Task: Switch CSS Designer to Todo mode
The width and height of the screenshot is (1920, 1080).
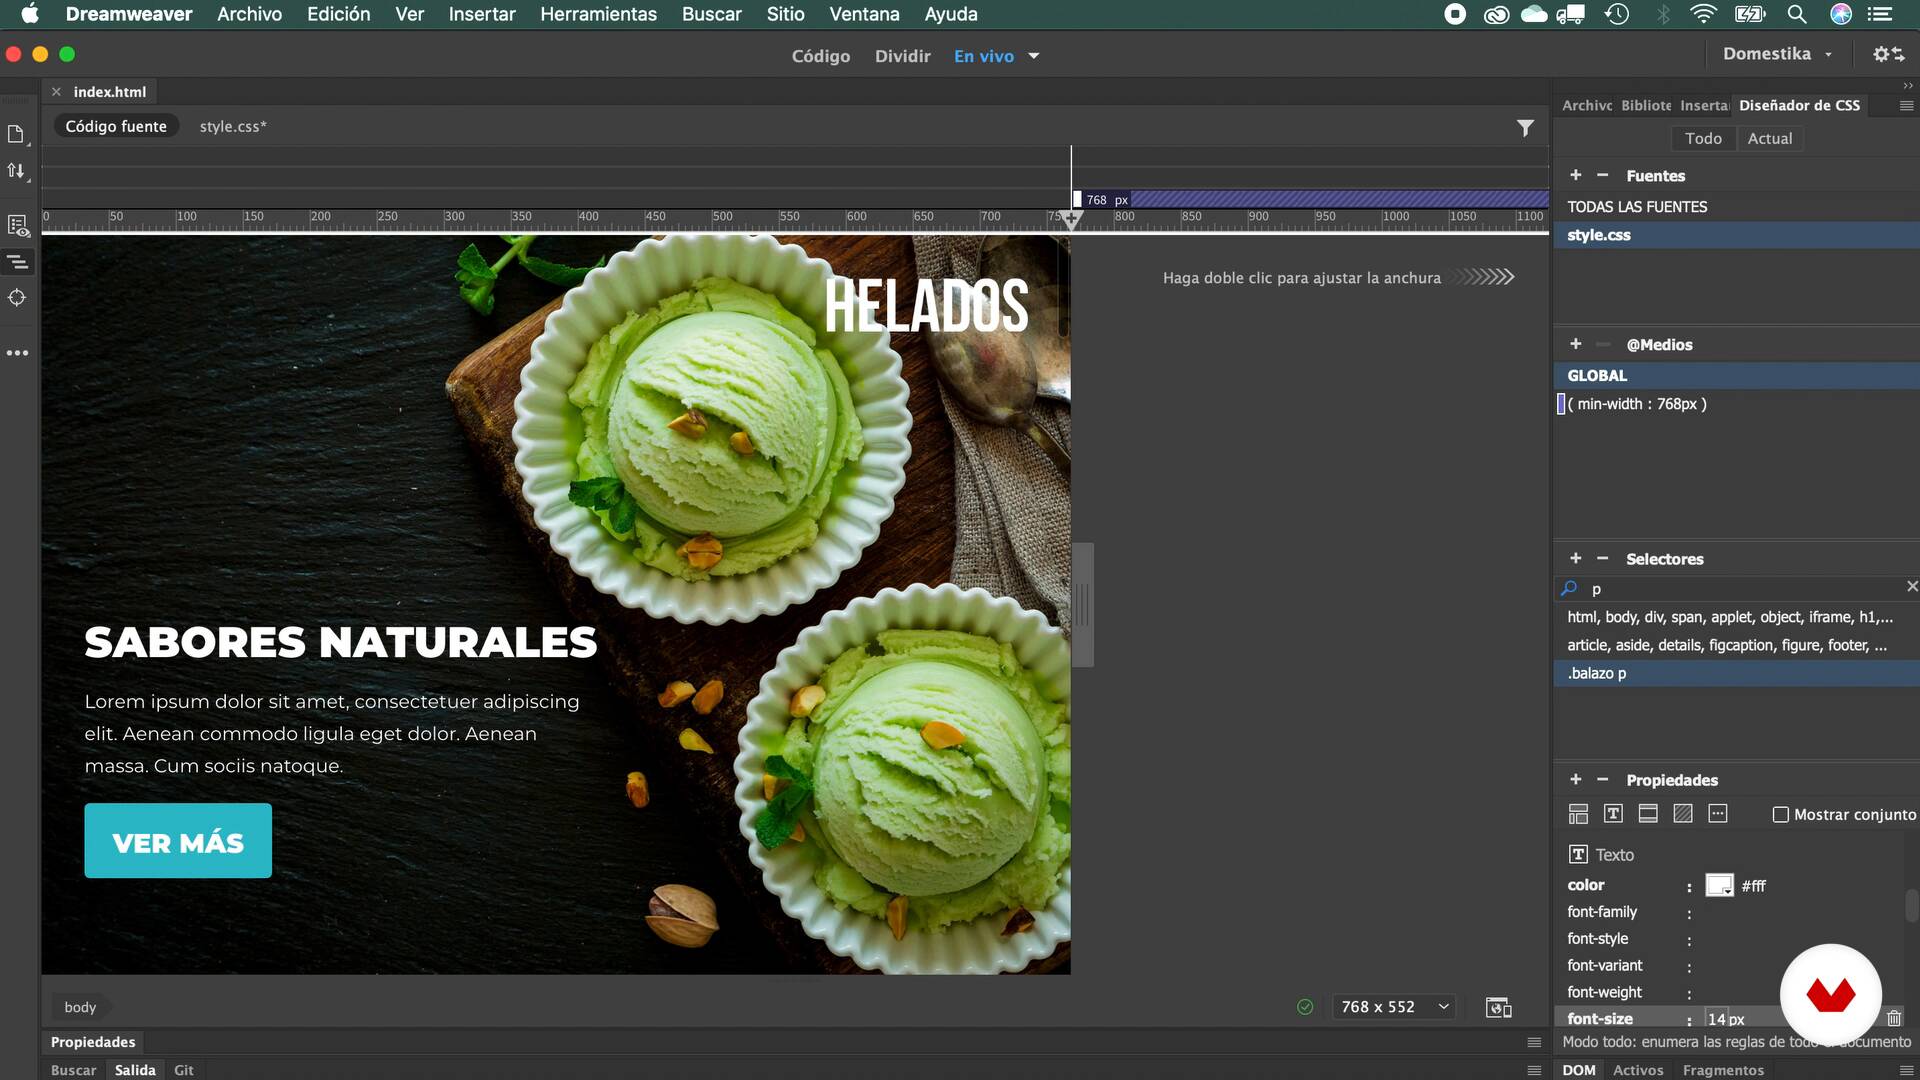Action: pos(1703,138)
